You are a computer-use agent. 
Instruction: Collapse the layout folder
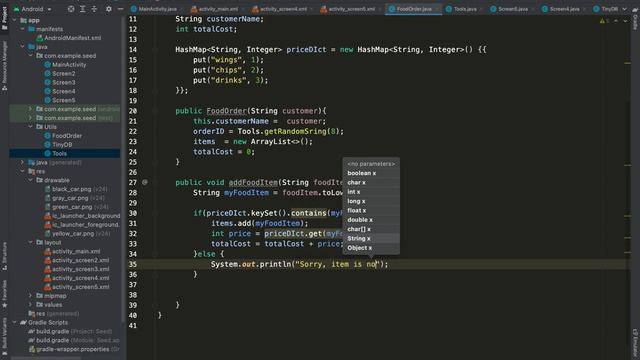point(30,242)
